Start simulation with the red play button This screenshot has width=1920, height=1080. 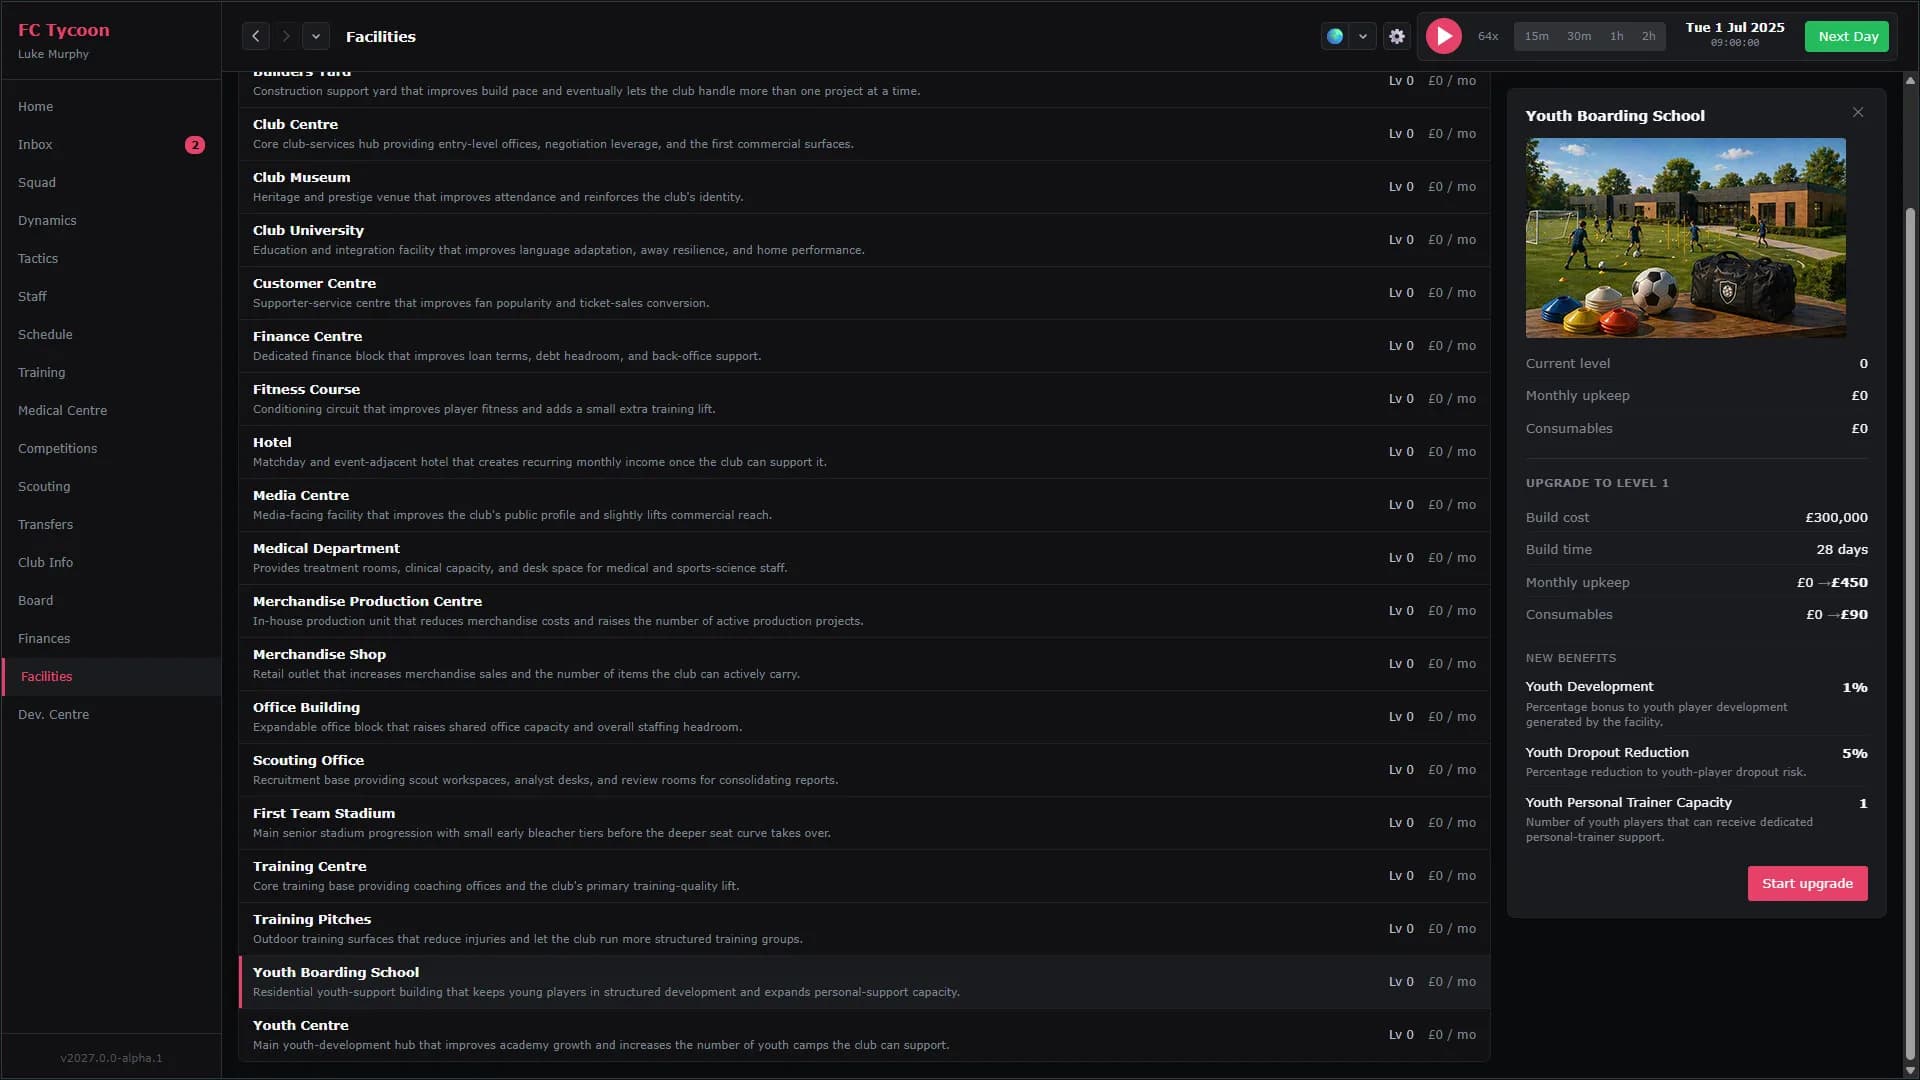tap(1443, 36)
